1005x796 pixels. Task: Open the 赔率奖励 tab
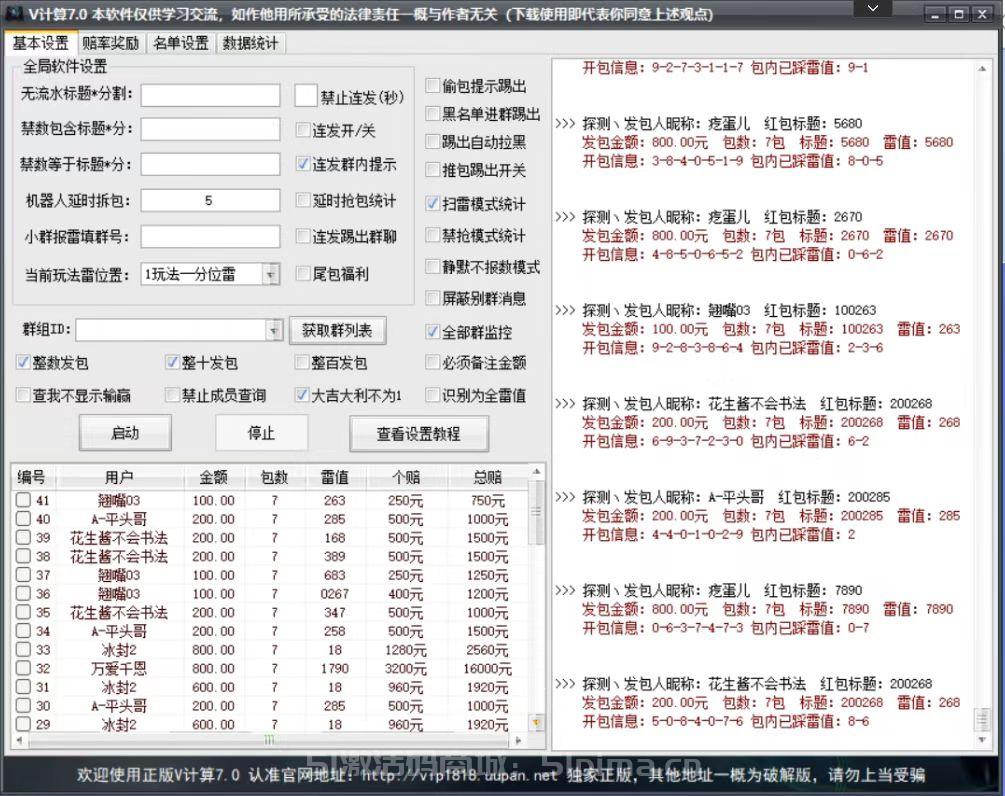tap(110, 43)
